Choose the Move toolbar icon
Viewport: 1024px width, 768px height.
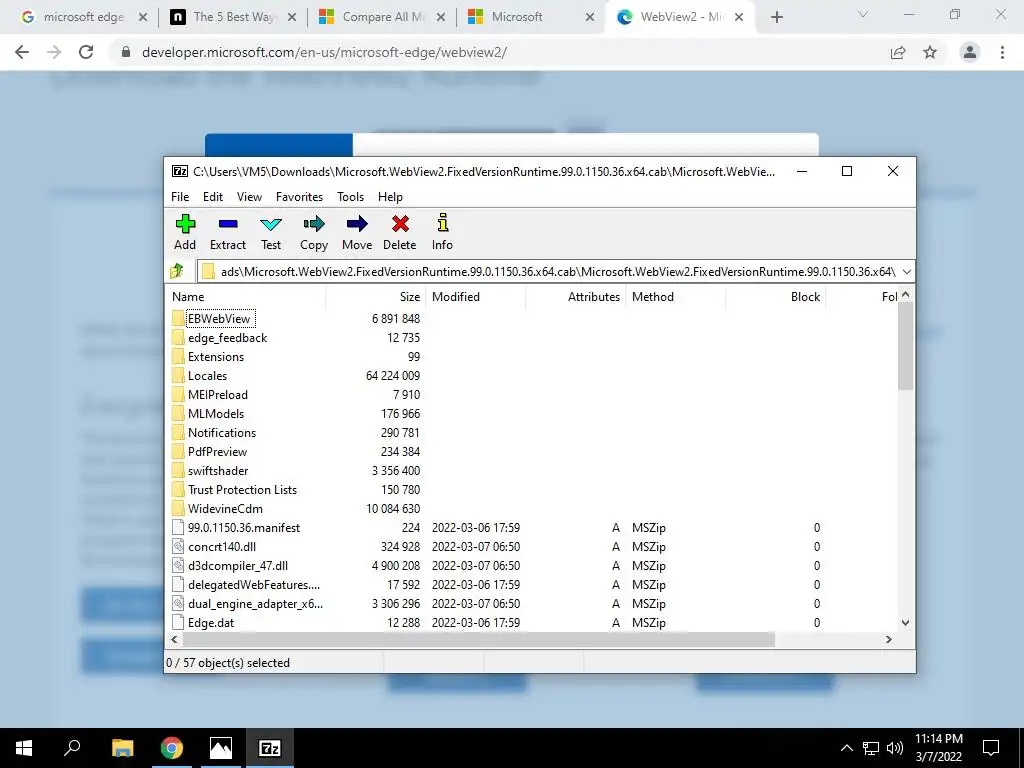coord(357,224)
